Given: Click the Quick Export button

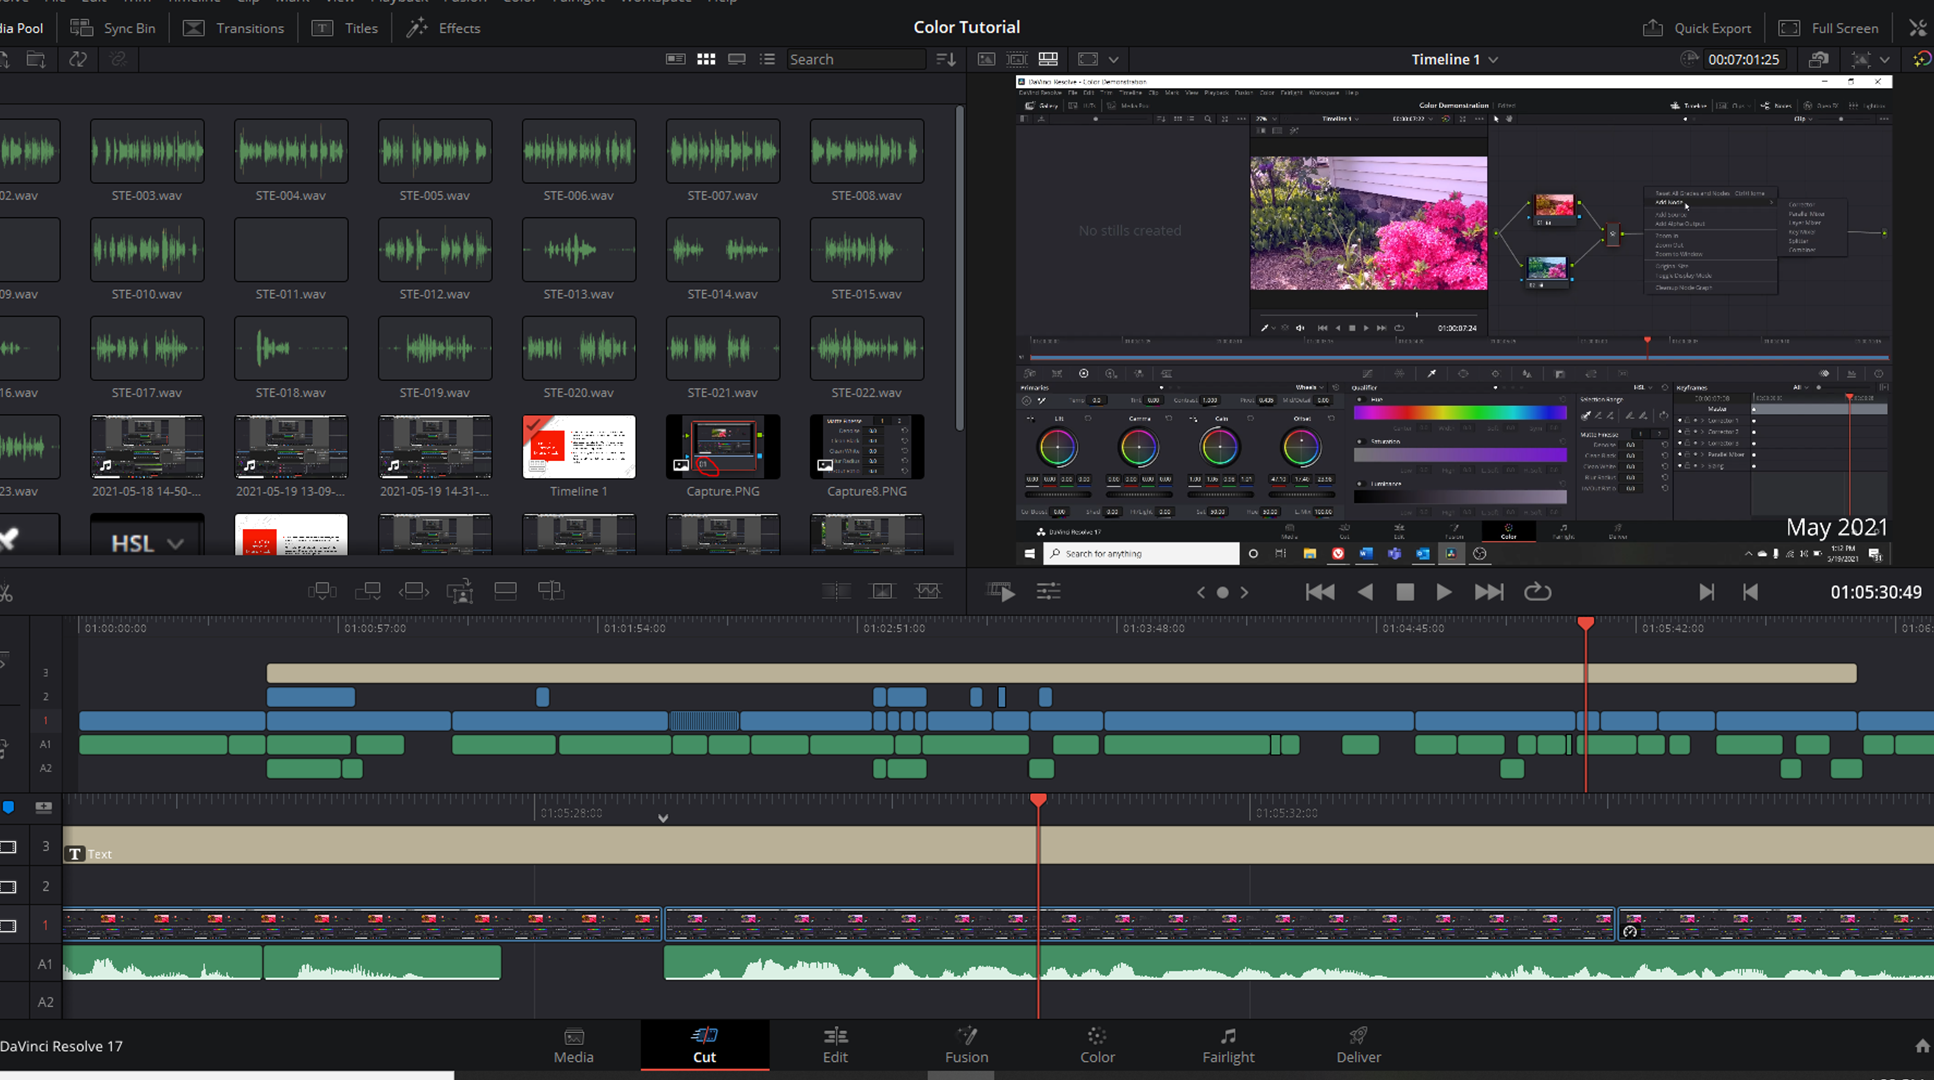Looking at the screenshot, I should pos(1697,27).
